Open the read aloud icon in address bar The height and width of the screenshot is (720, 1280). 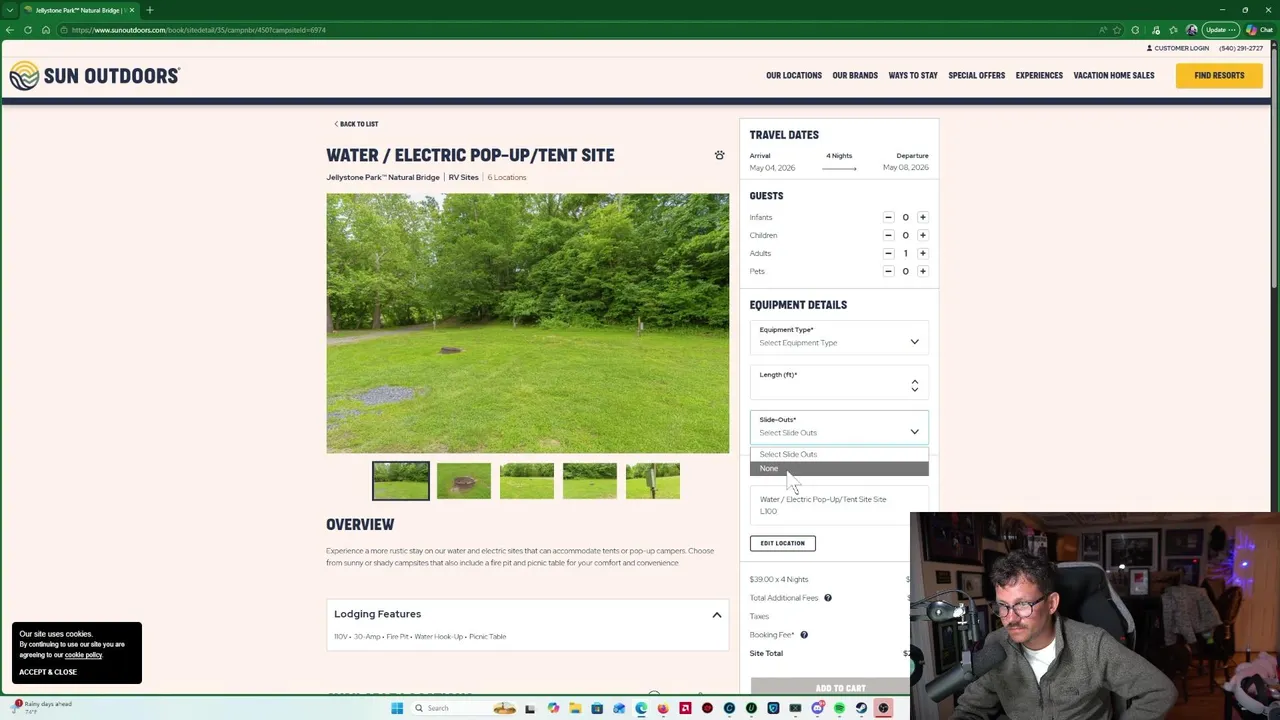[x=1103, y=30]
